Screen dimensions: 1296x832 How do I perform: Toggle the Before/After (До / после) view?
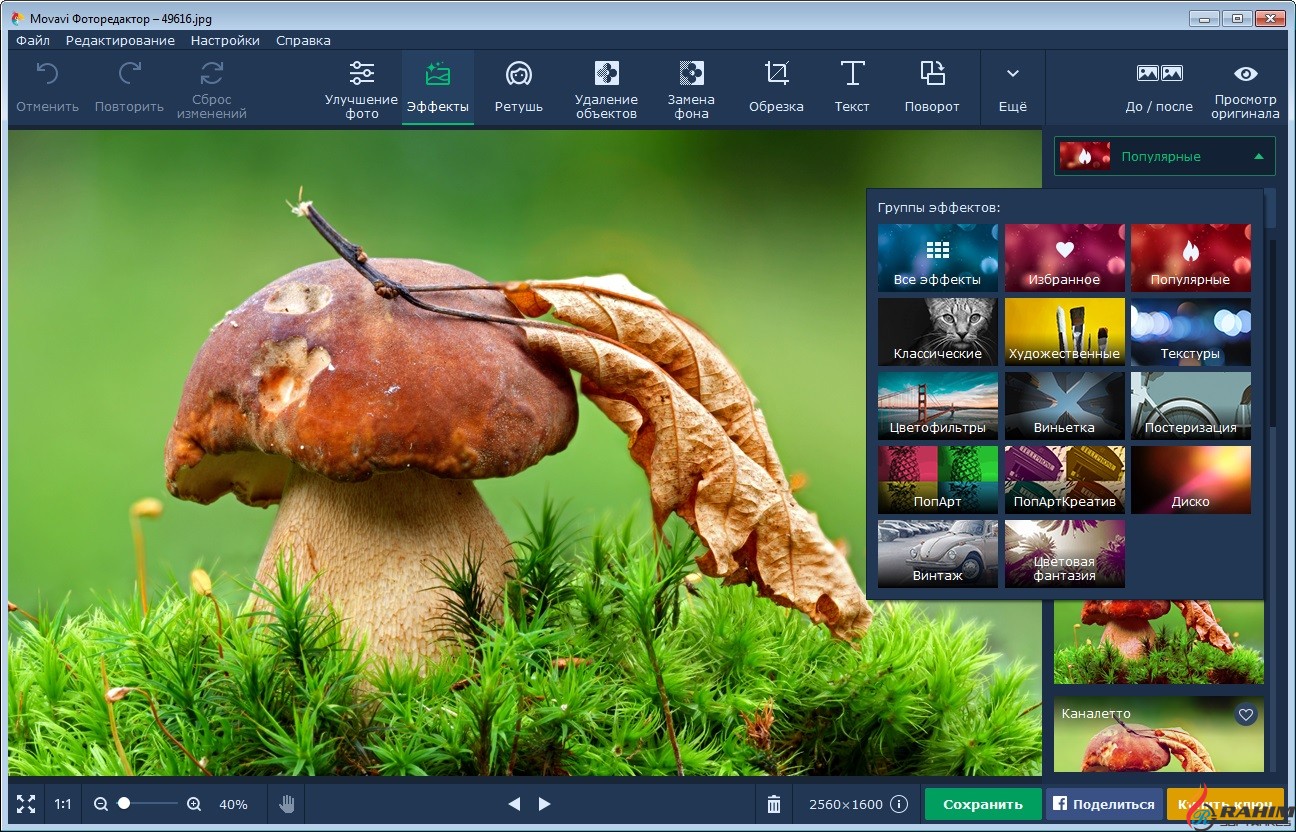(x=1159, y=87)
